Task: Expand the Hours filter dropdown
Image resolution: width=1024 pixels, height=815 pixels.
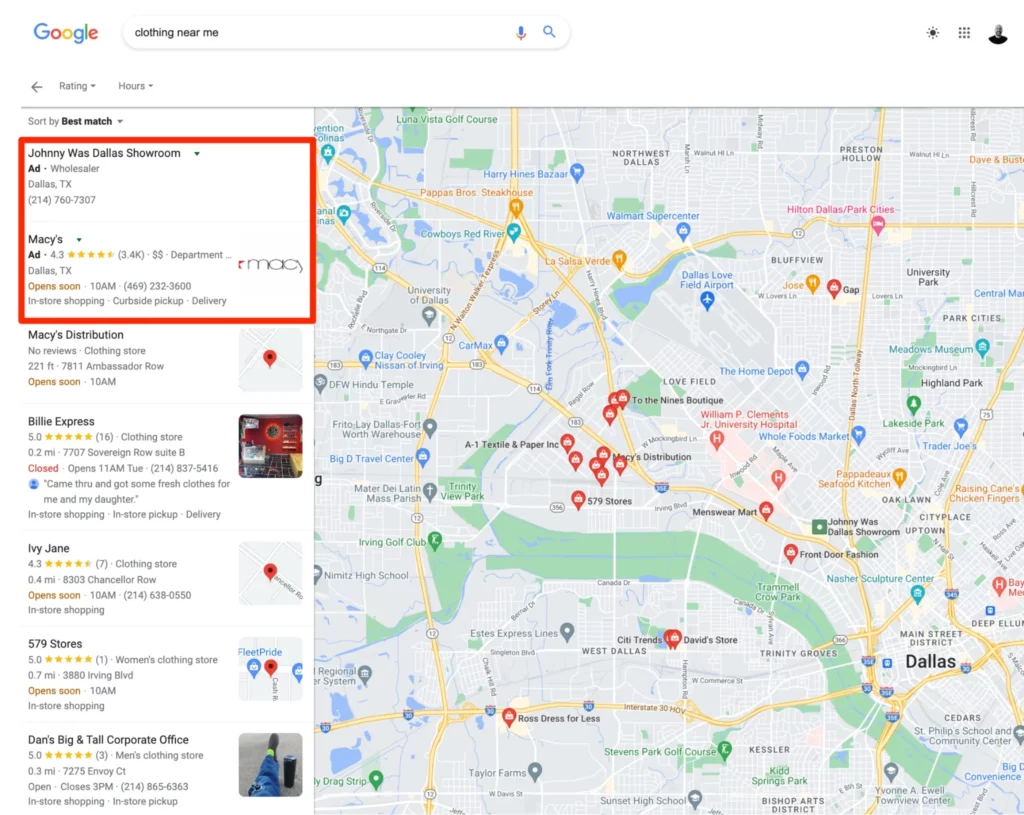Action: tap(135, 86)
